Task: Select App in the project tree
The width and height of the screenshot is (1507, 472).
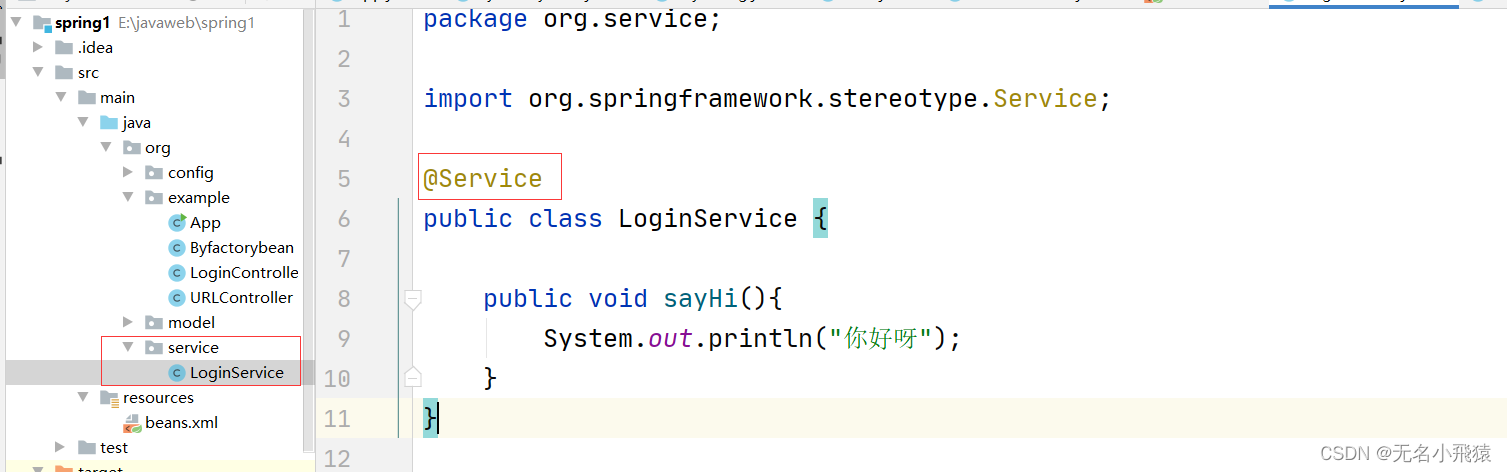Action: click(205, 222)
